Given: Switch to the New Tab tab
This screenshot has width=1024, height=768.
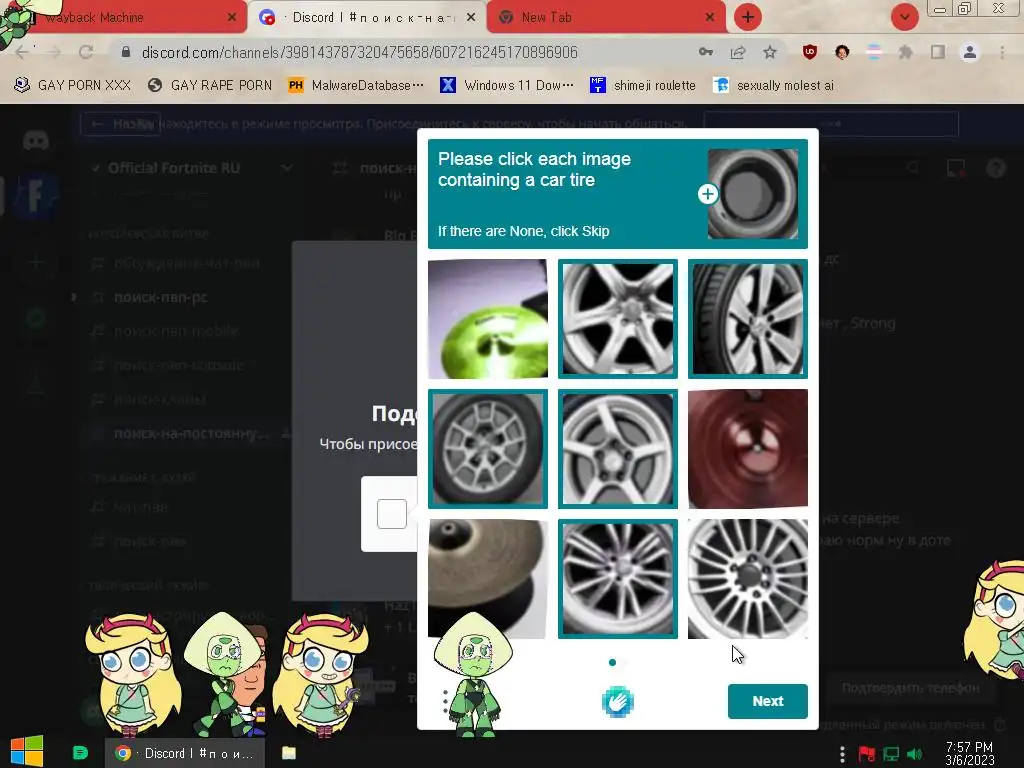Looking at the screenshot, I should click(x=606, y=17).
